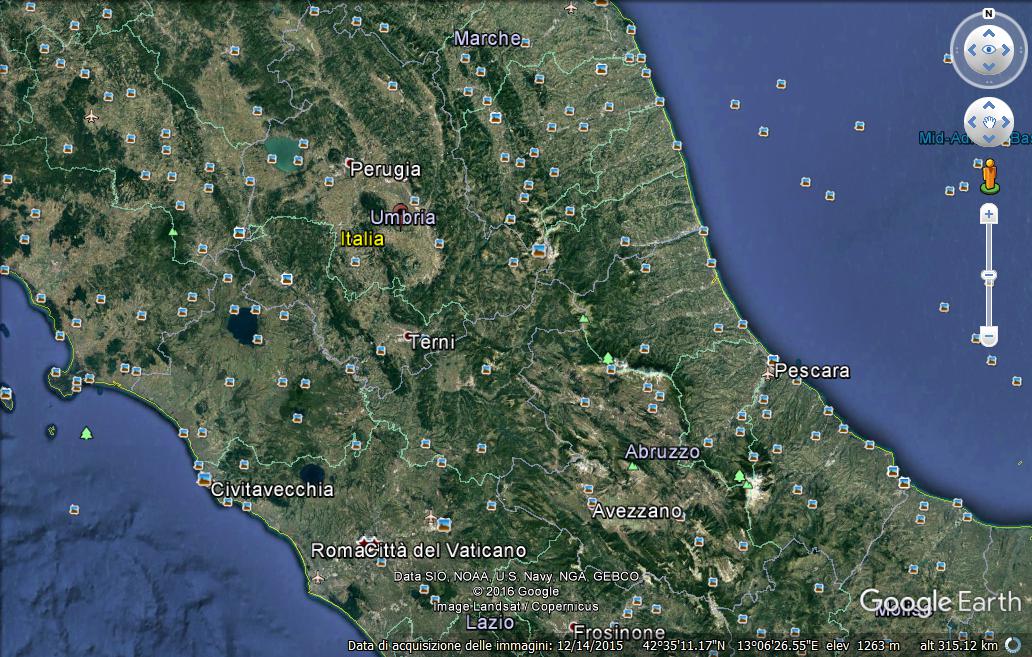Click the zoom in plus button
The image size is (1032, 657).
[x=989, y=214]
